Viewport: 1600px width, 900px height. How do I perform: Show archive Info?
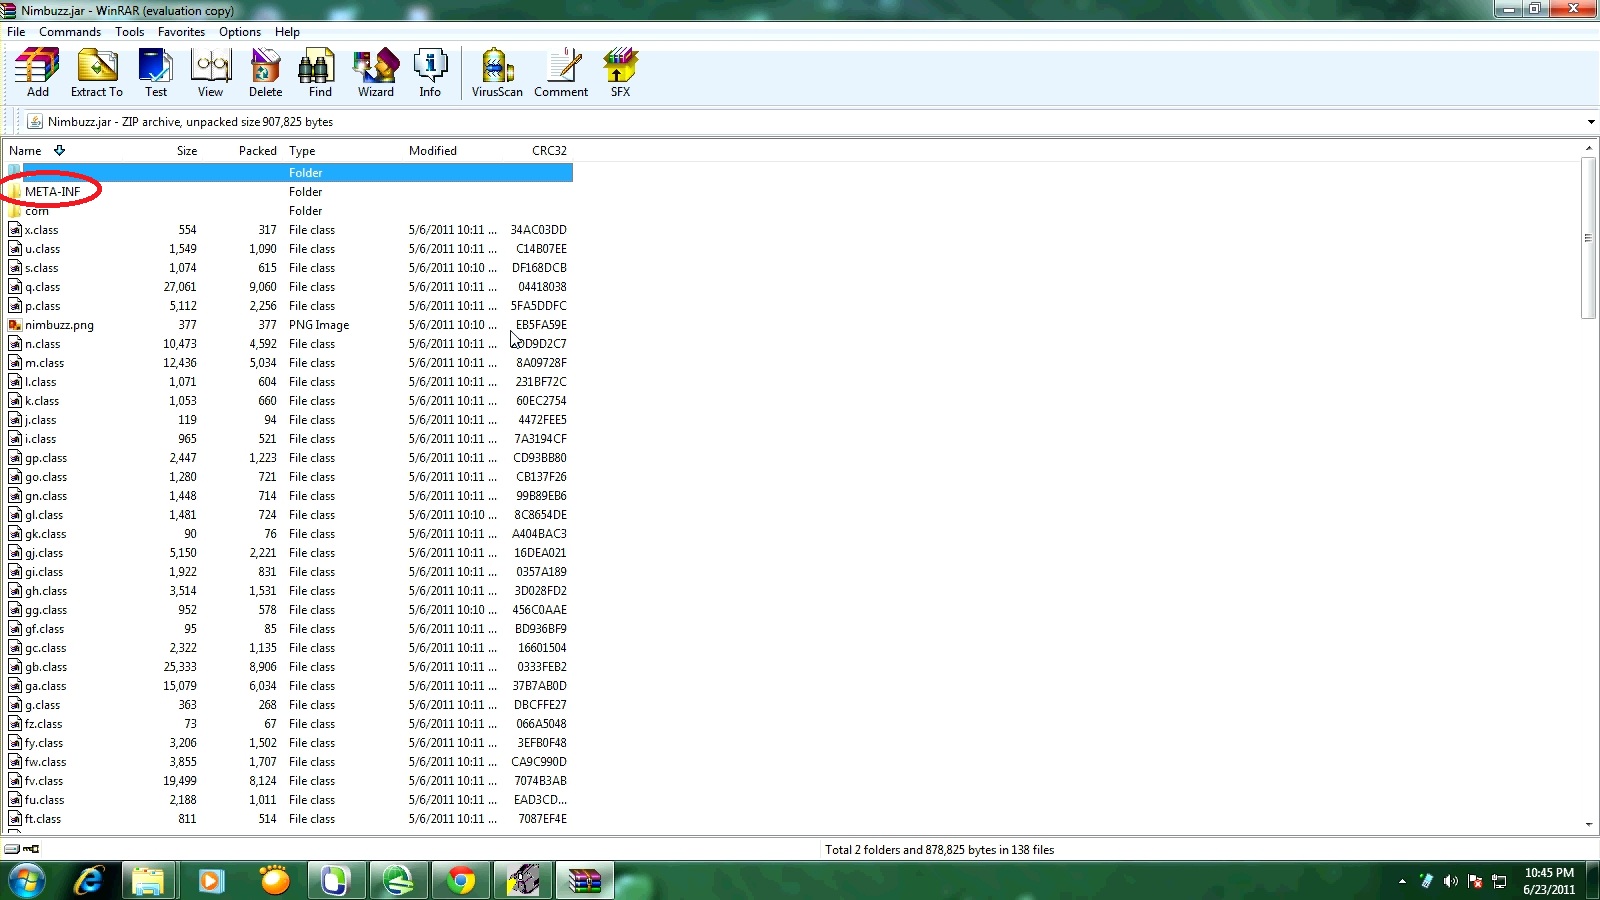[x=430, y=72]
